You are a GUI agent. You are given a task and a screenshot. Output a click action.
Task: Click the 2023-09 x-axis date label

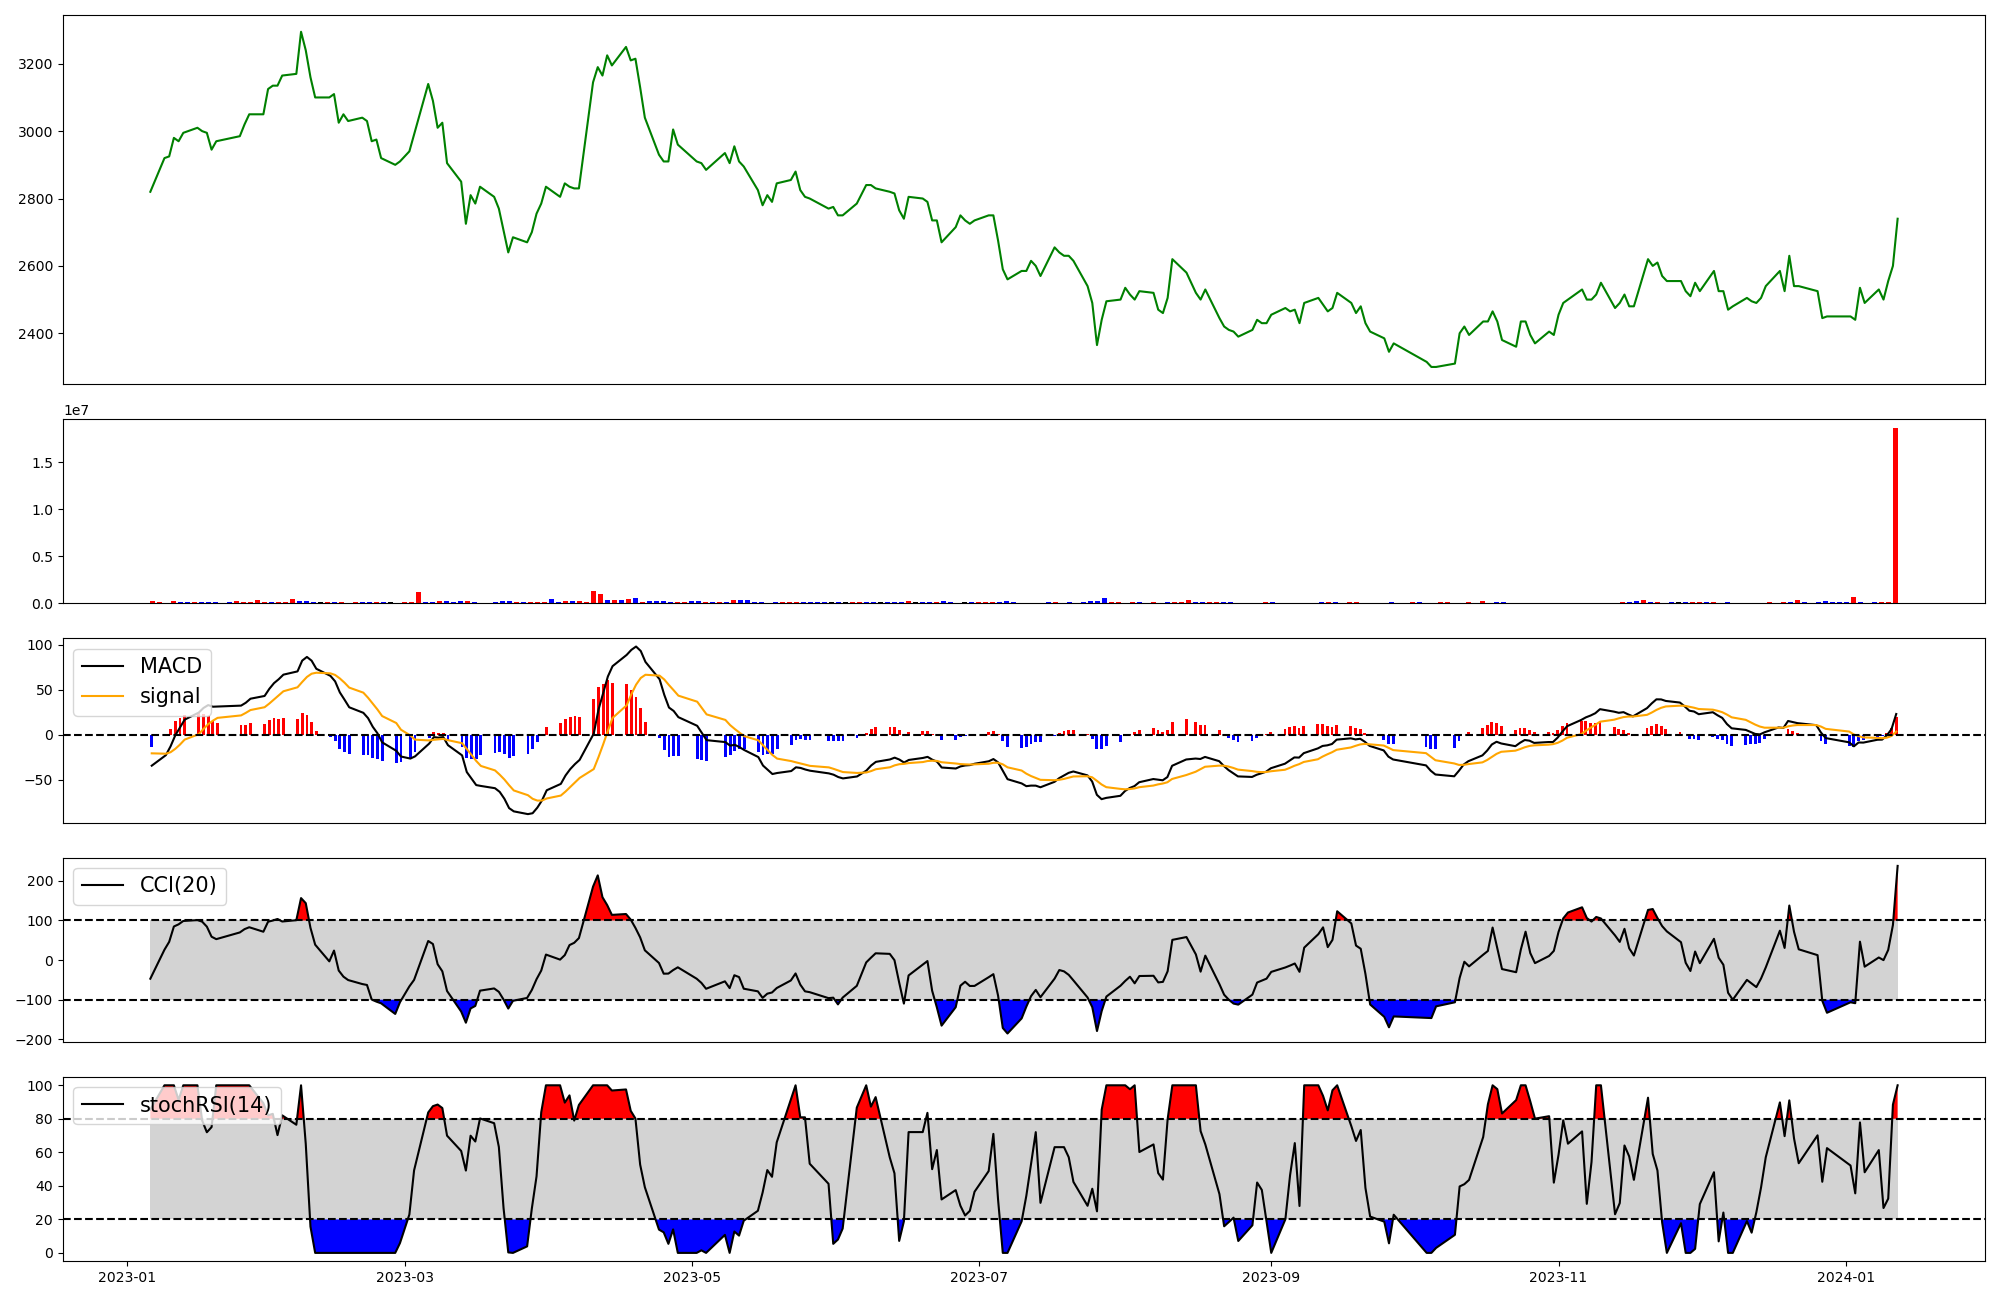click(x=1270, y=1277)
